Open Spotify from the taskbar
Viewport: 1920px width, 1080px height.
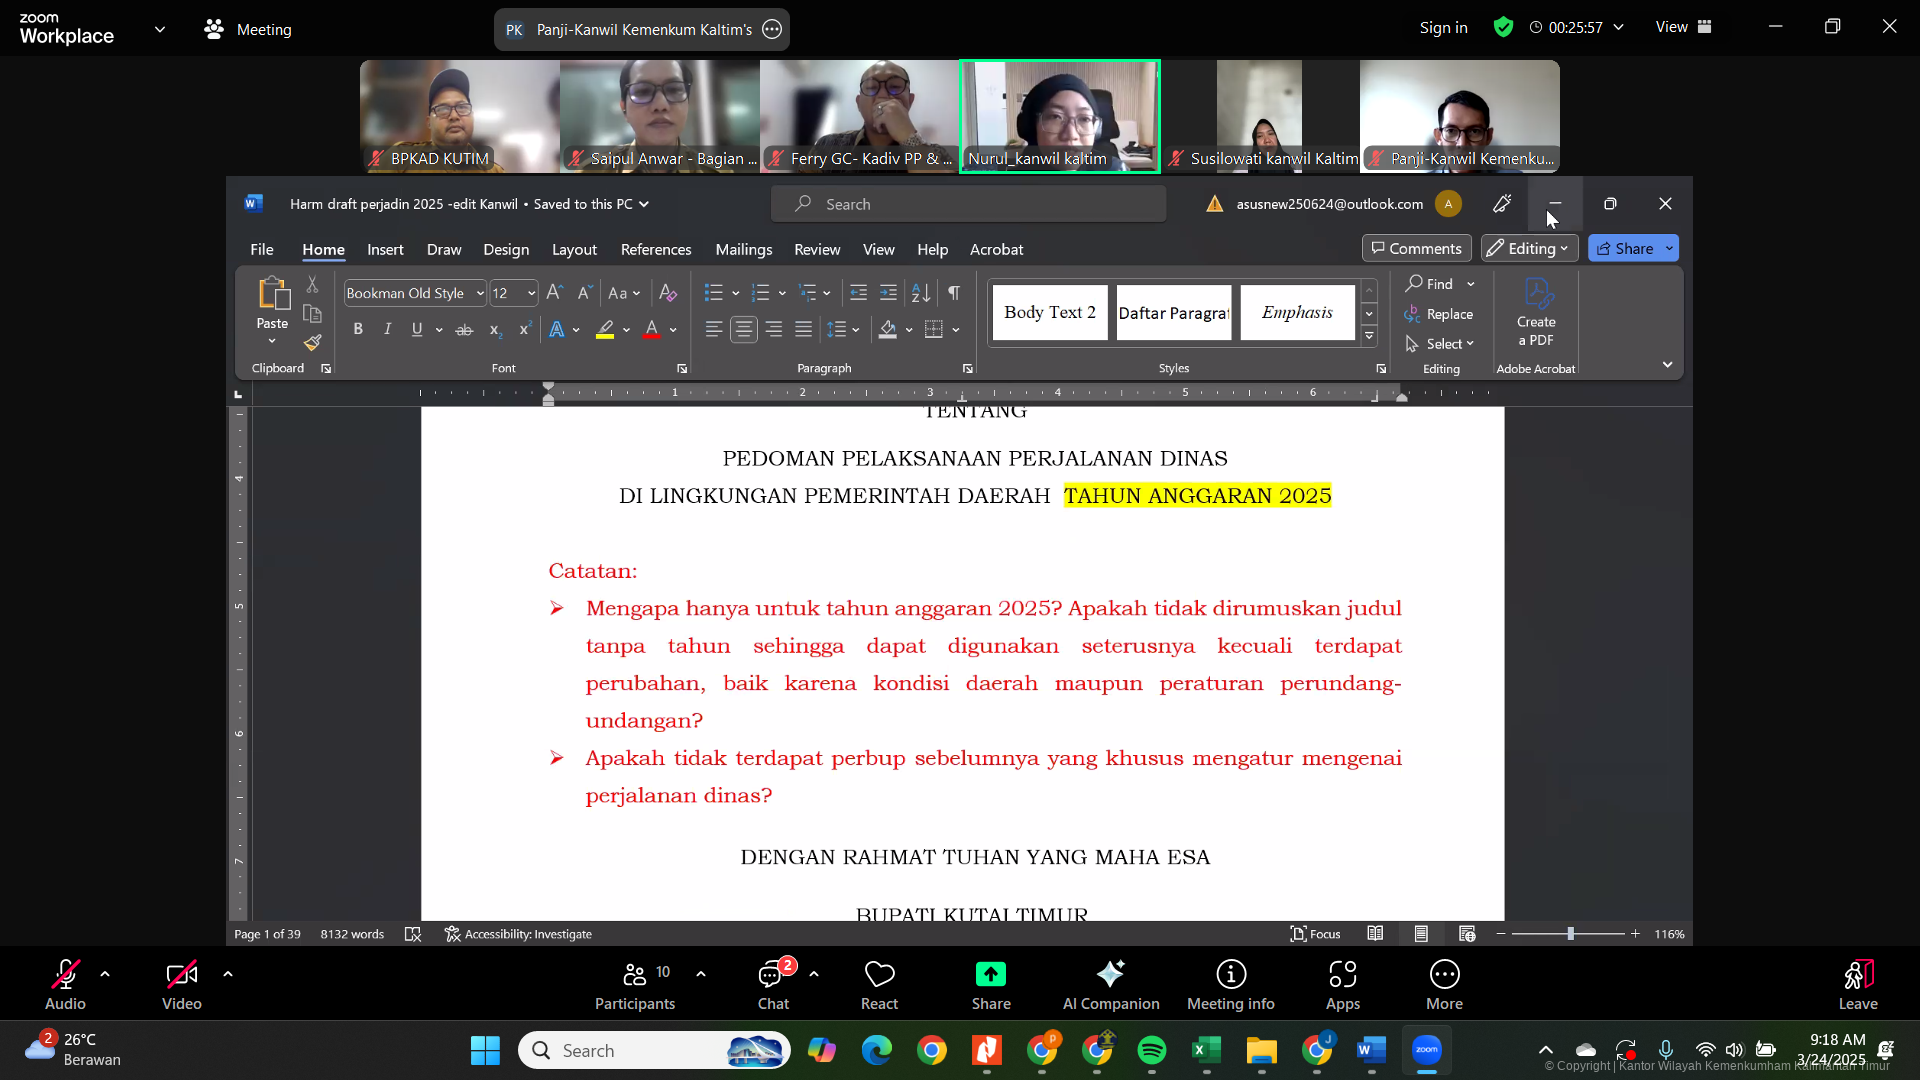1152,1050
